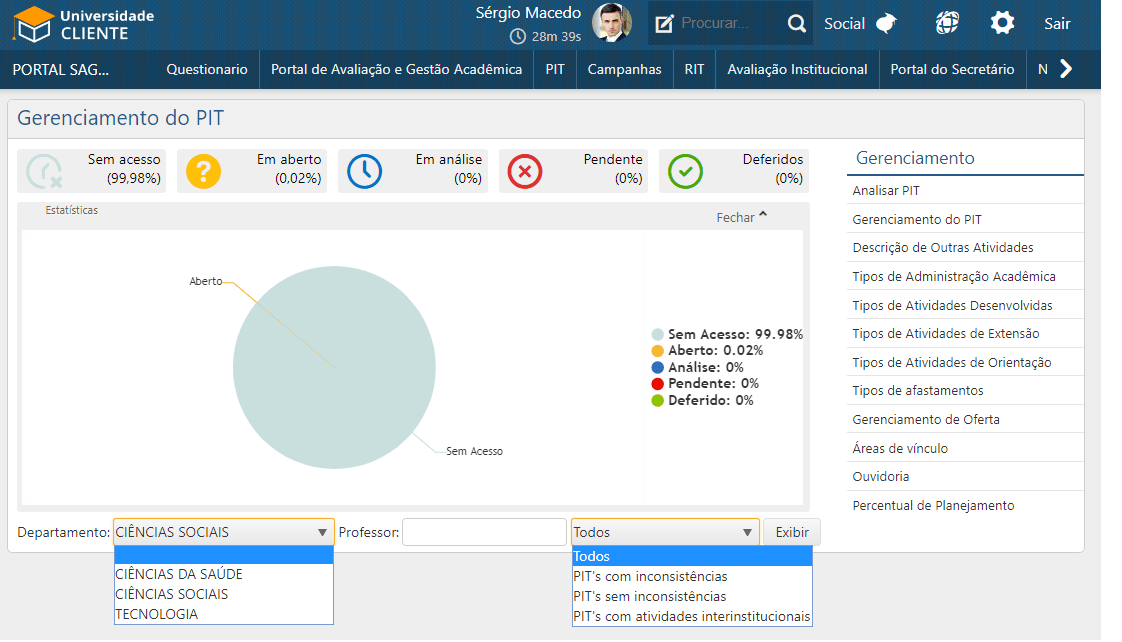Click the yellow question mark Em aberto icon

tap(203, 171)
